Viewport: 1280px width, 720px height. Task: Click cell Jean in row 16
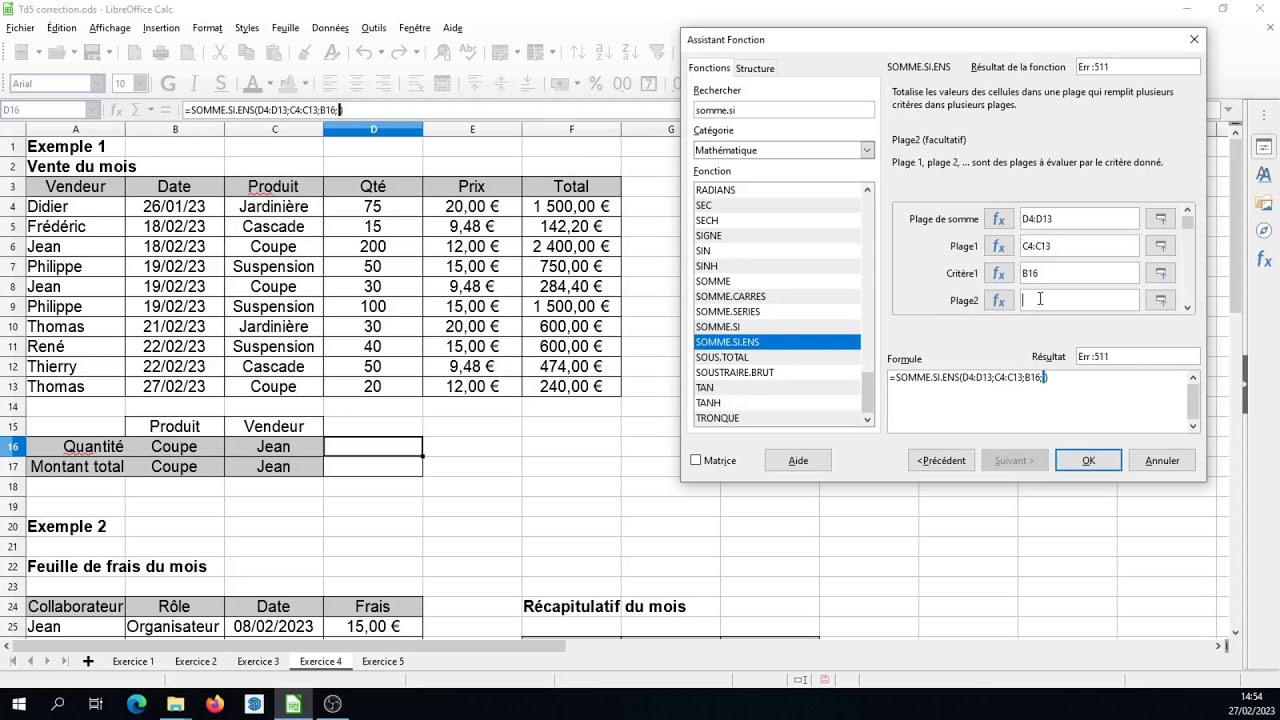click(x=274, y=447)
